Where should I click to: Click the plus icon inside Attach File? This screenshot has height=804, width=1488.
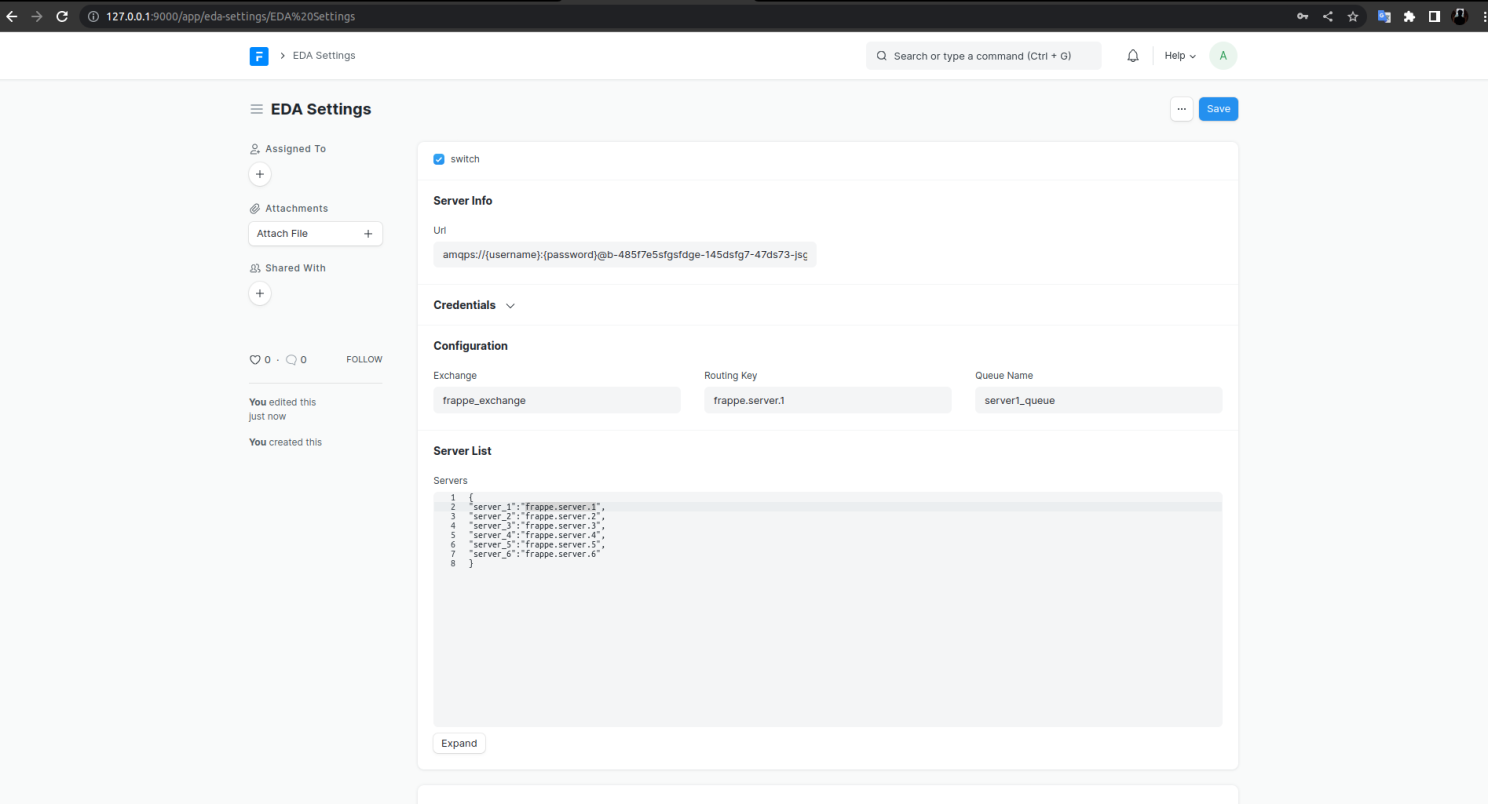pos(368,234)
